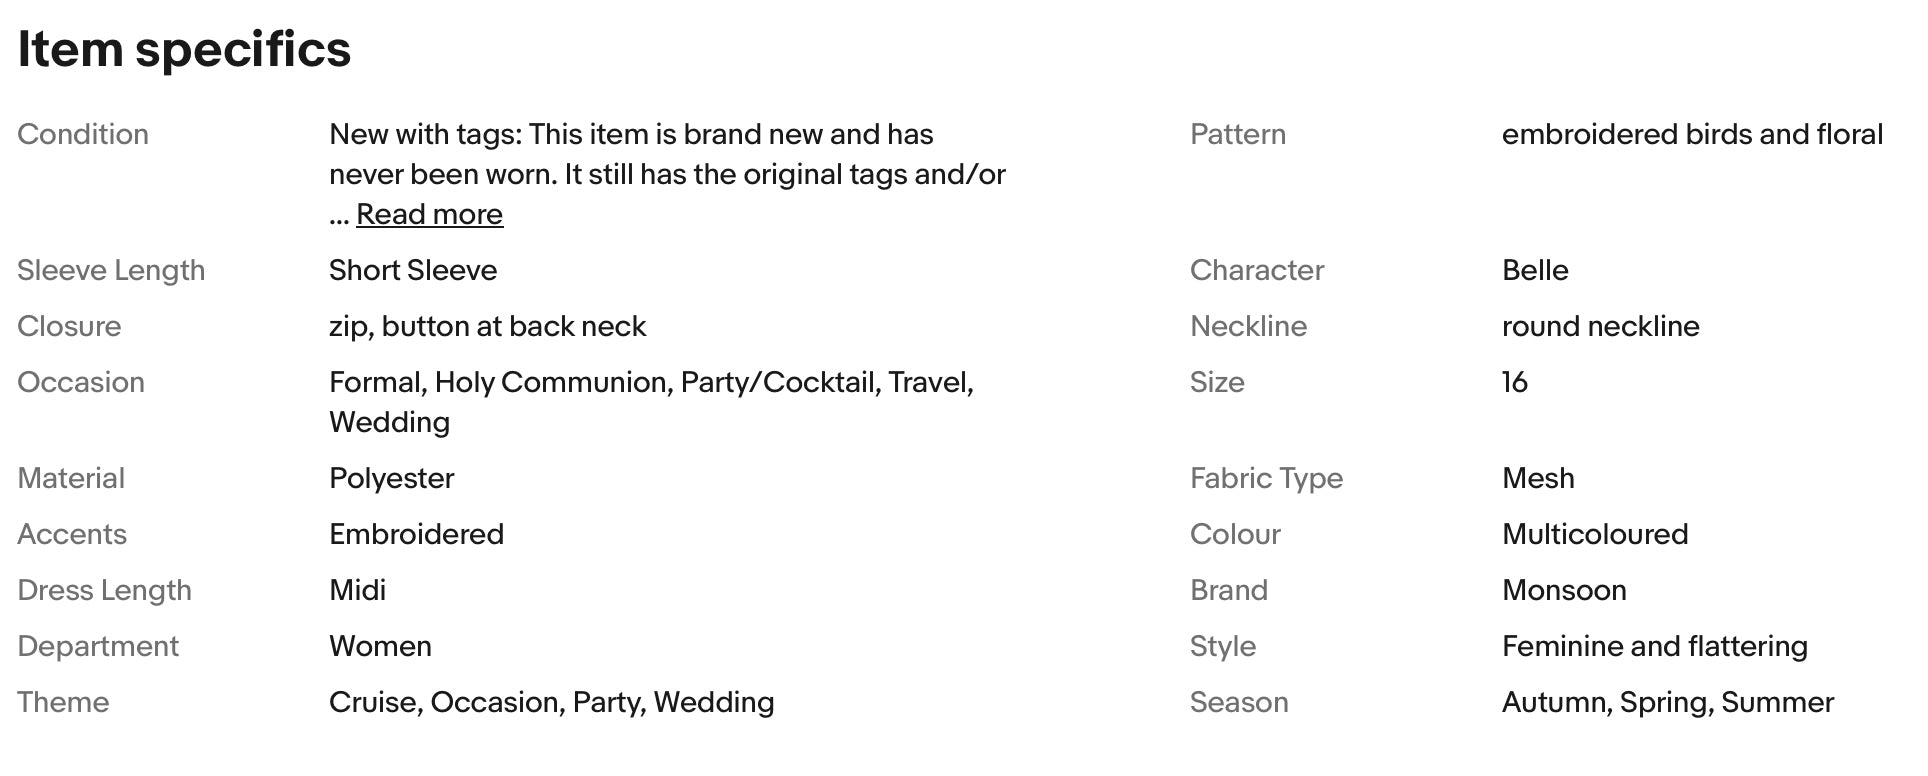Click the Item specifics heading
This screenshot has width=1928, height=776.
[184, 49]
